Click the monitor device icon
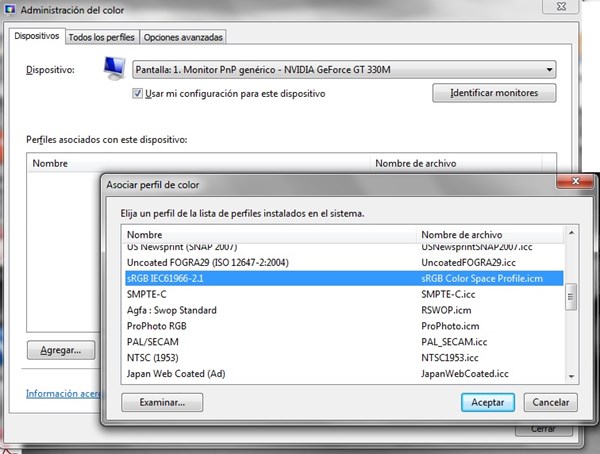Image resolution: width=600 pixels, height=454 pixels. coord(114,68)
